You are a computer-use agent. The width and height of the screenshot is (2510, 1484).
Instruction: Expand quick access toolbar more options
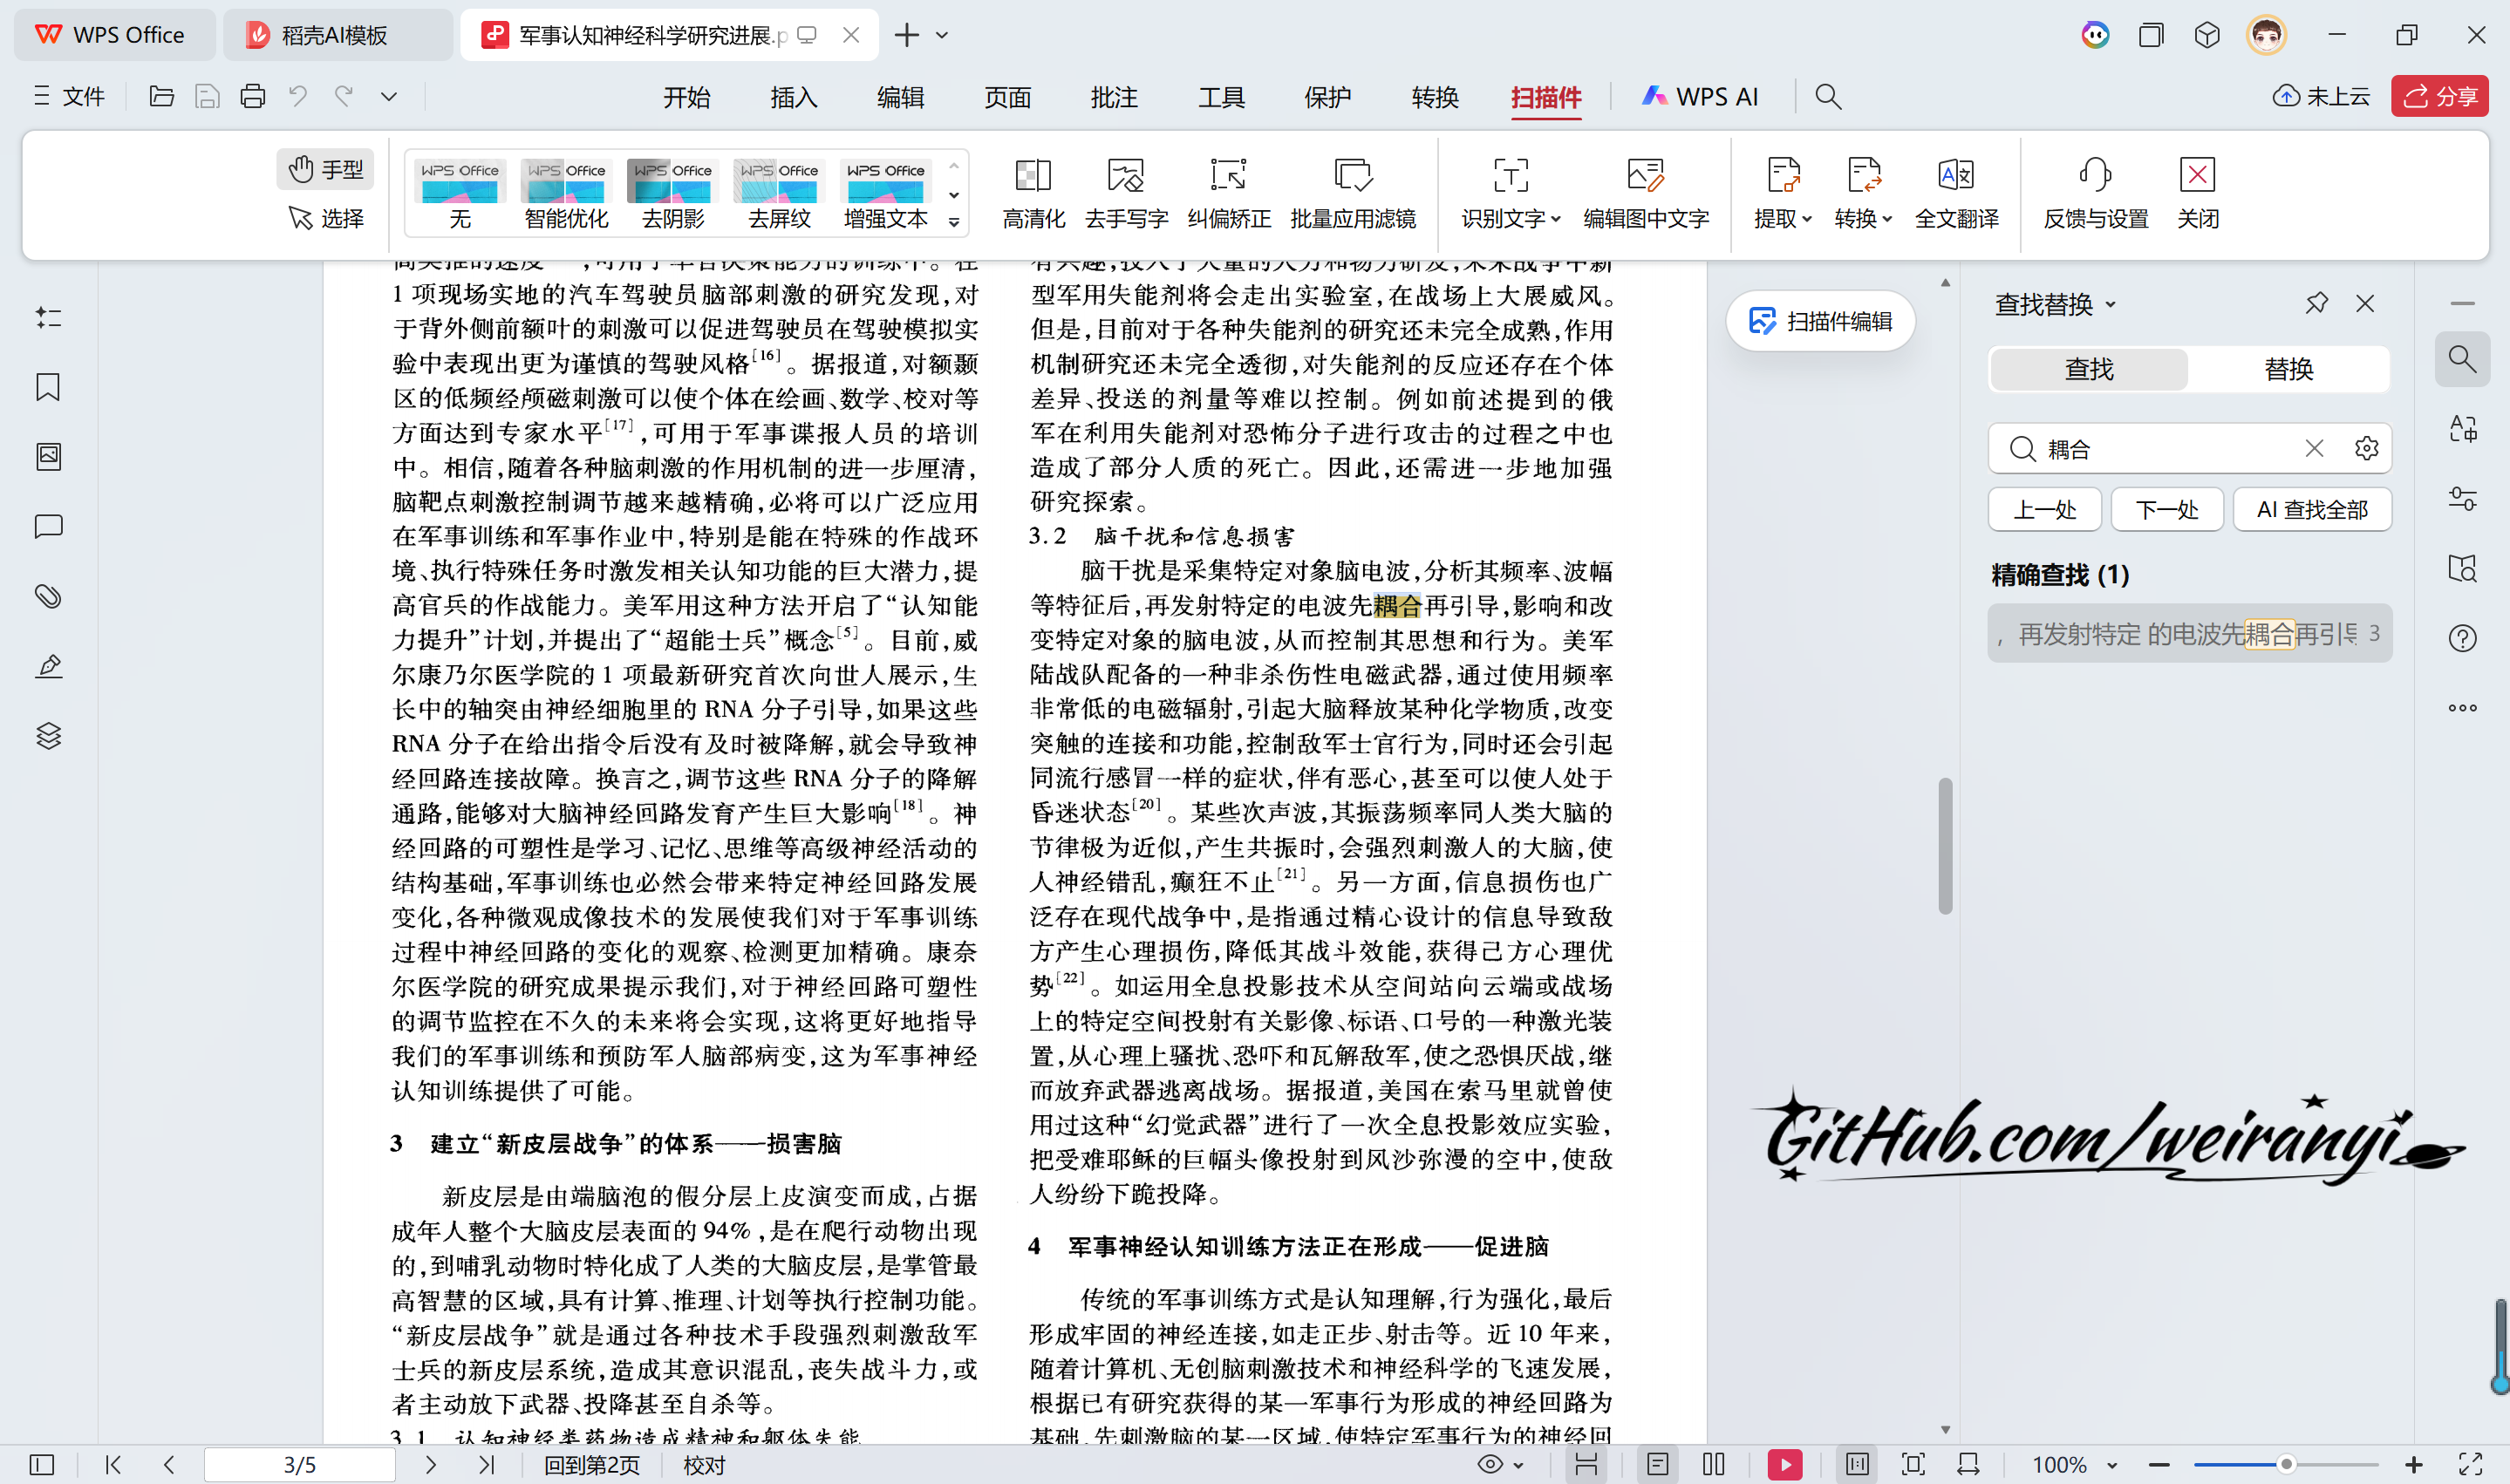(389, 97)
